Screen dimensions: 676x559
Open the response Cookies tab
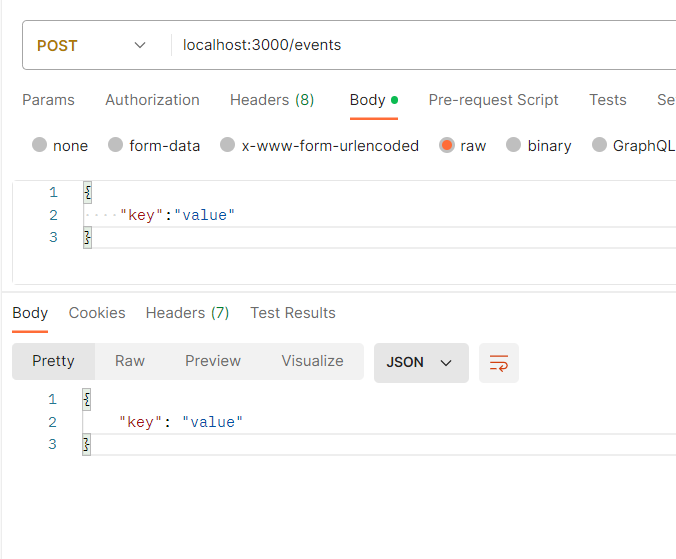(97, 313)
